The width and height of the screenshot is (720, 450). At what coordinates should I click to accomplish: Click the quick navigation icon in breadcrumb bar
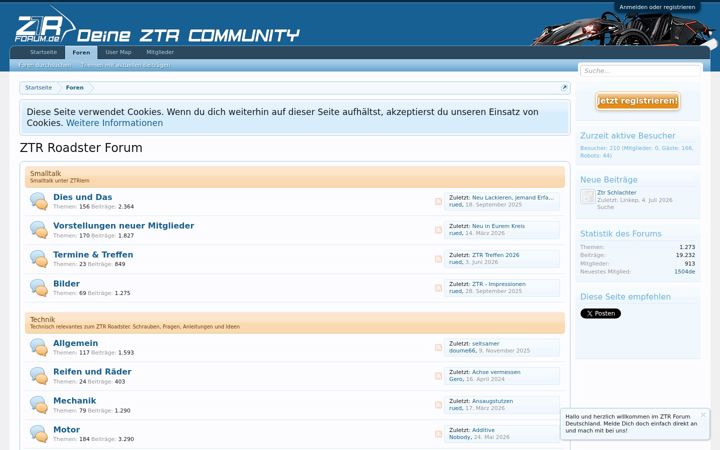point(564,88)
